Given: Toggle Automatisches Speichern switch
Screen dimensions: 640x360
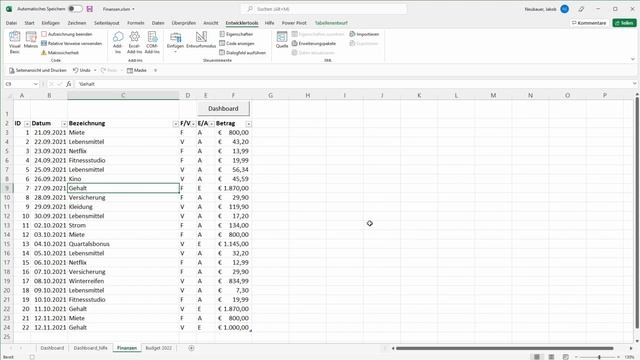Looking at the screenshot, I should tap(75, 9).
